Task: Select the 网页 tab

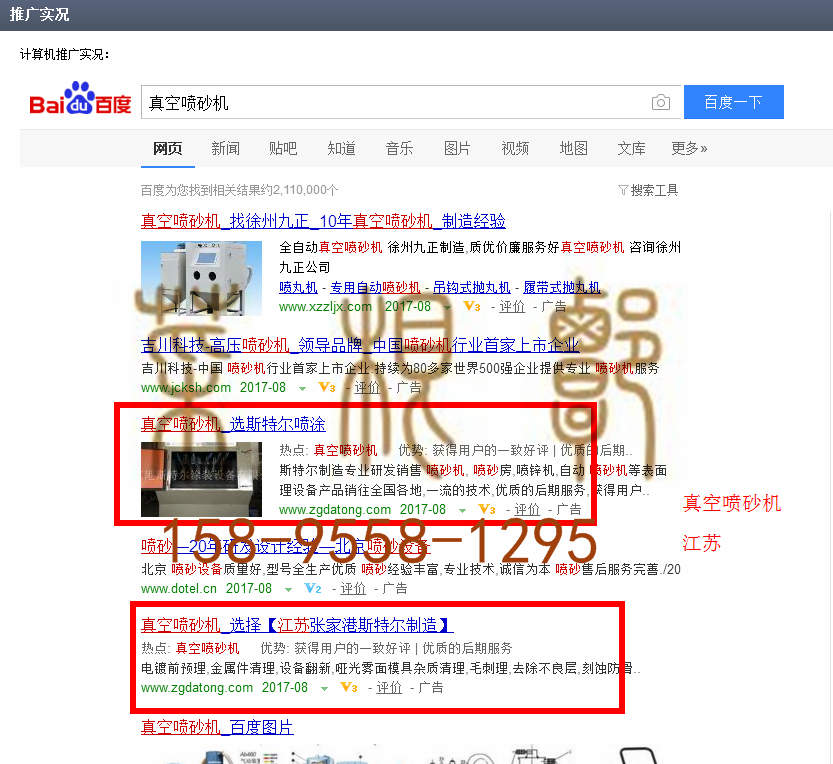Action: [167, 148]
